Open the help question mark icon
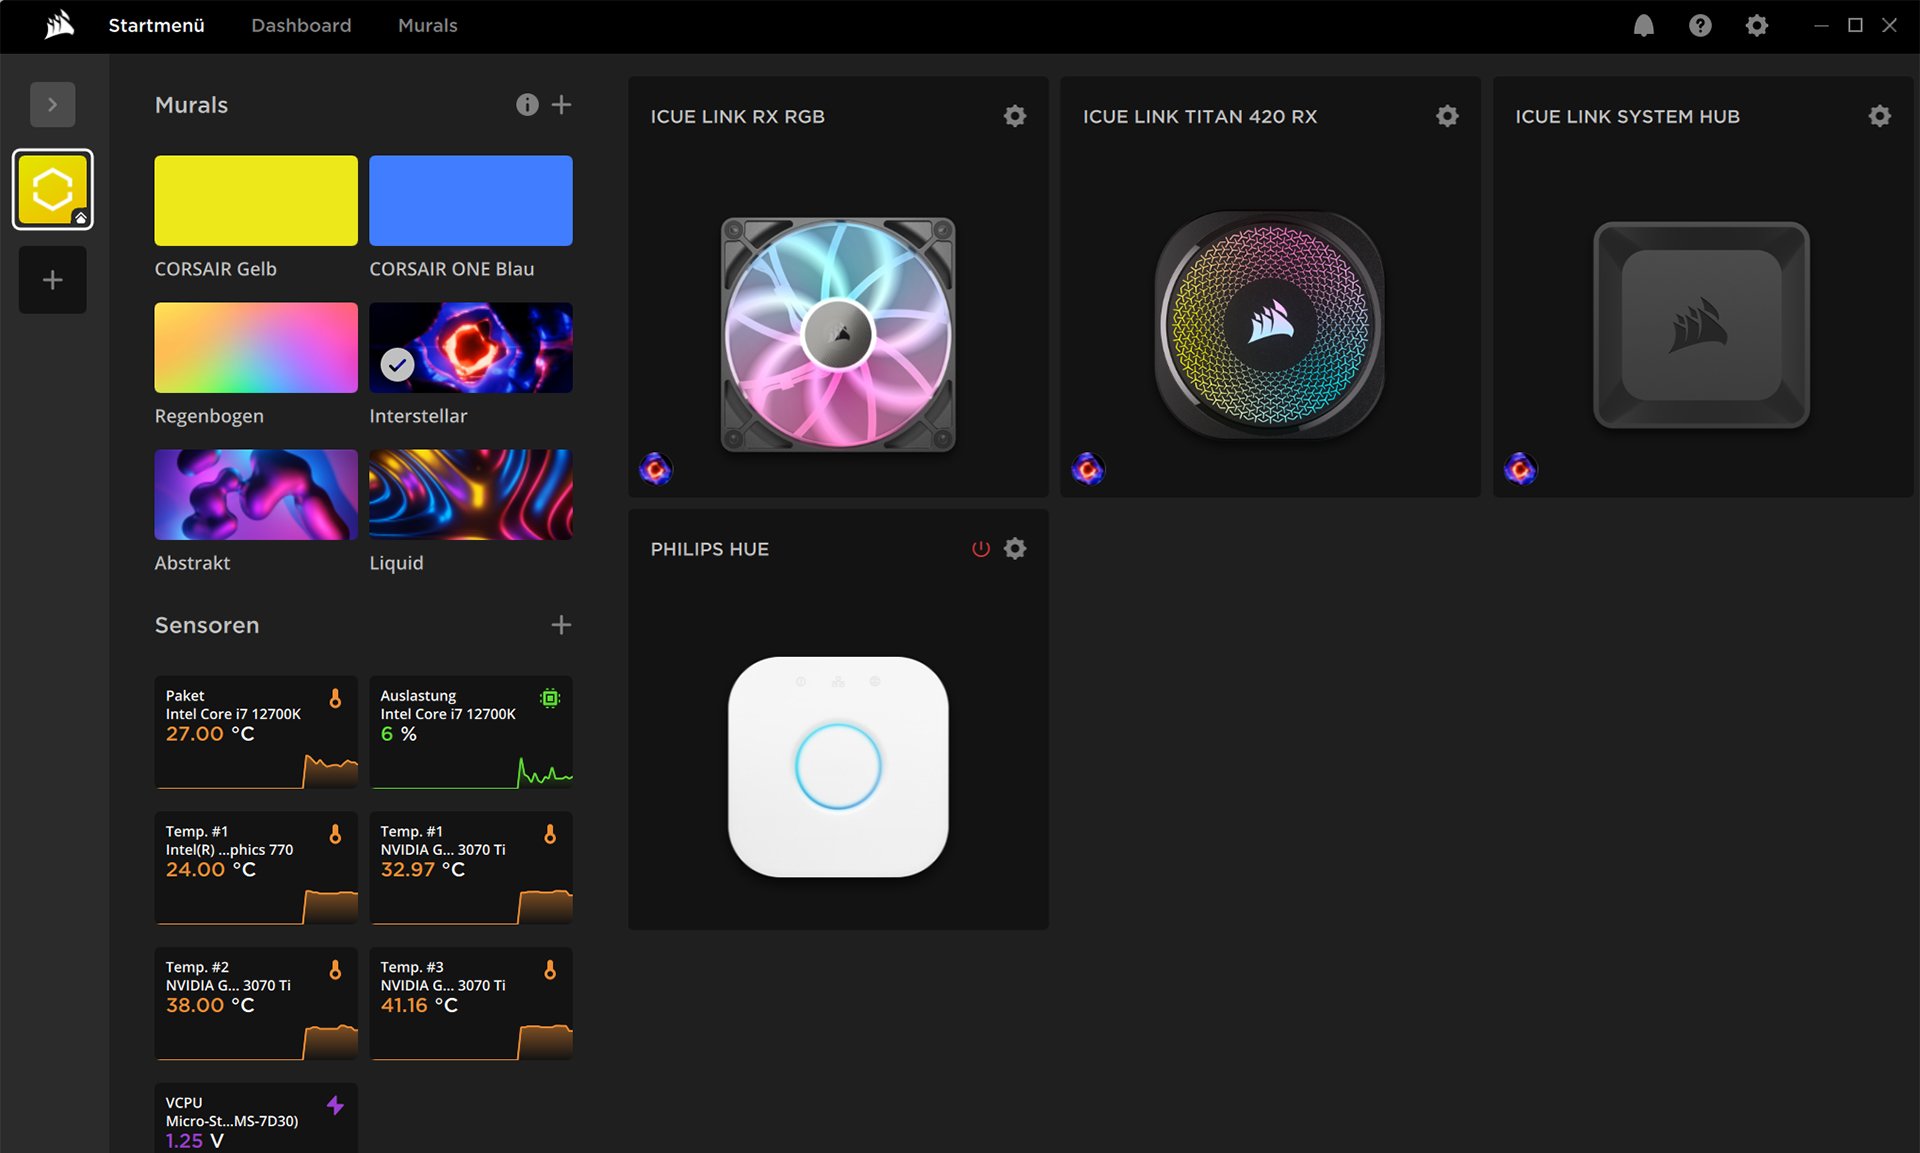This screenshot has width=1920, height=1153. tap(1699, 26)
